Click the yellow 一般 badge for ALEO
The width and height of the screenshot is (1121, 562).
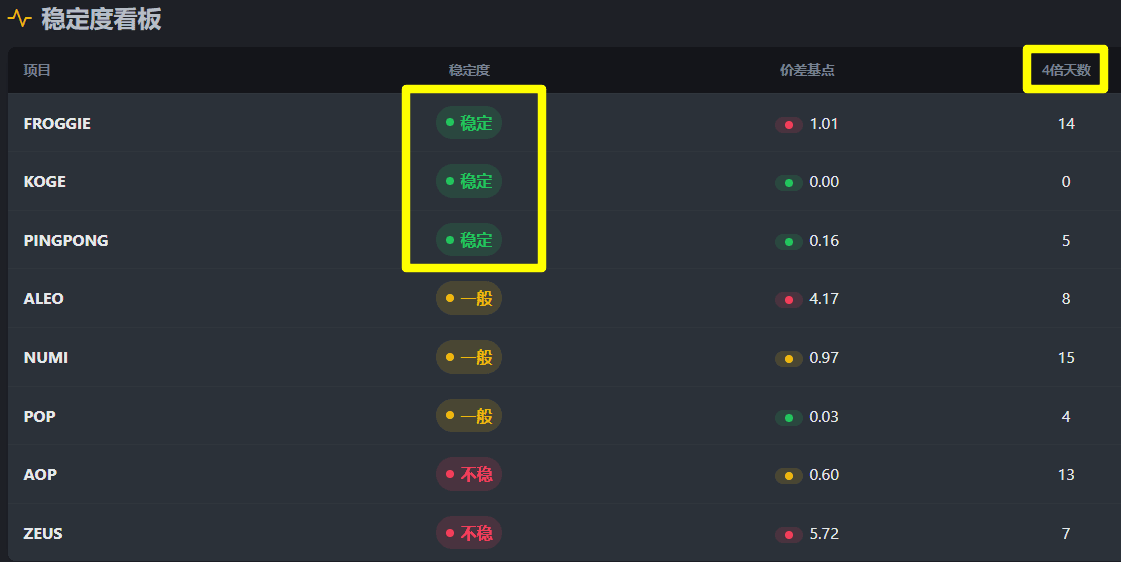click(469, 298)
